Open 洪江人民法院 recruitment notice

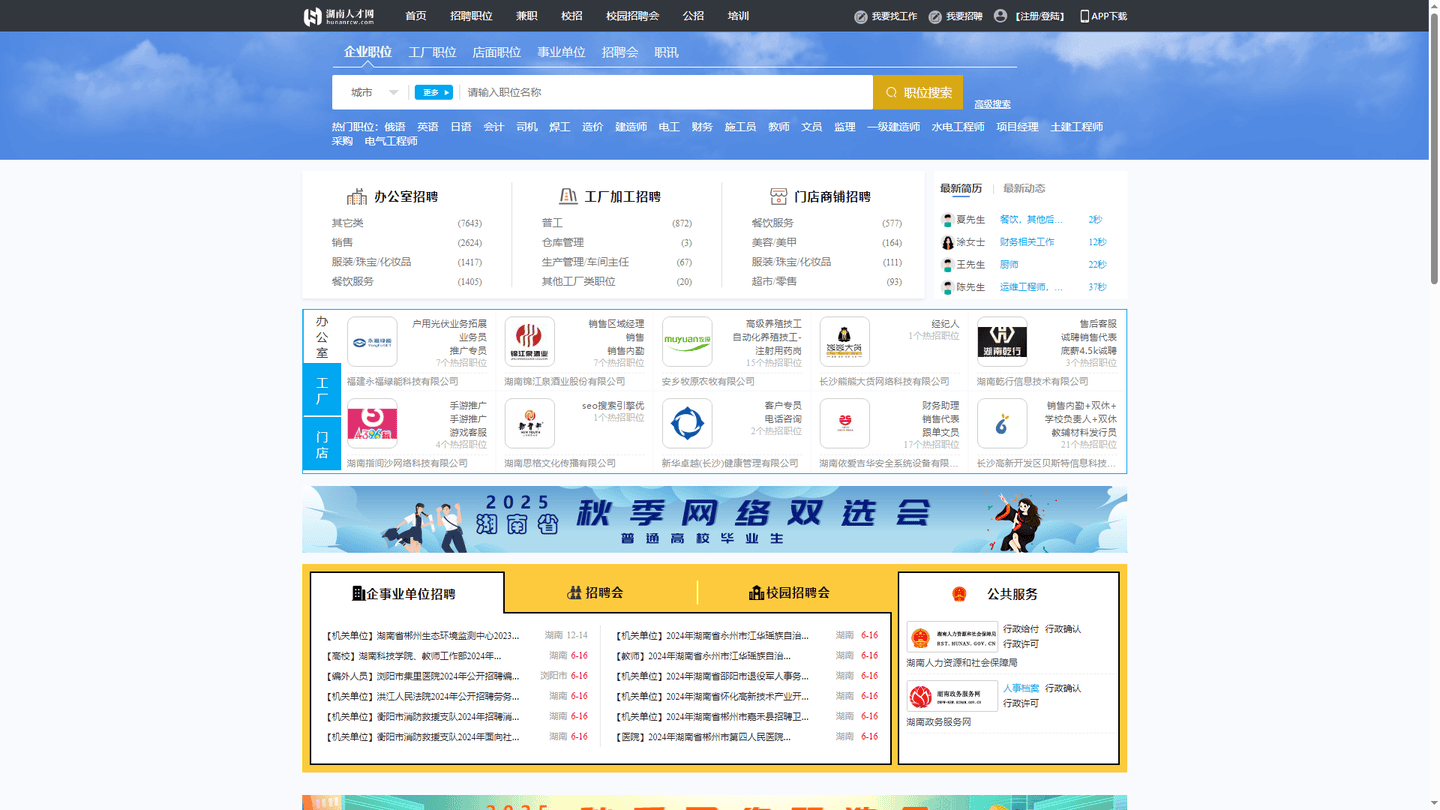click(x=423, y=696)
